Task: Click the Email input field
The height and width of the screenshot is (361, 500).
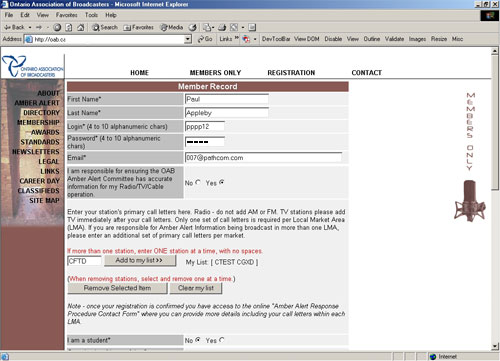Action: (263, 157)
